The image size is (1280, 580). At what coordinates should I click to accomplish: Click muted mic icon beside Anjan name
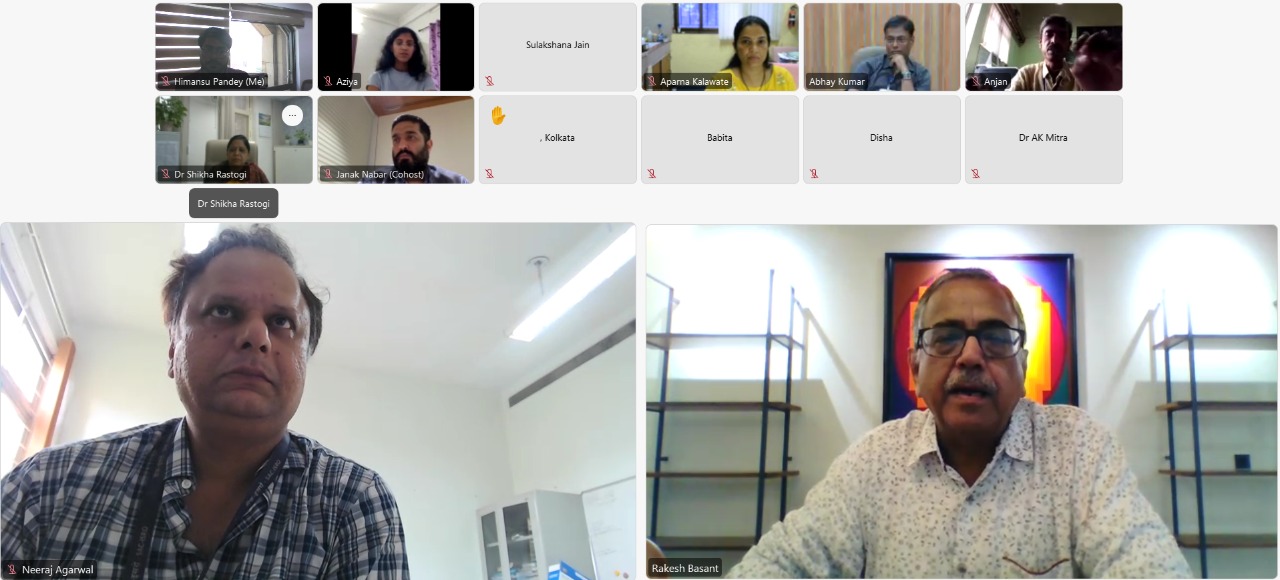[975, 81]
